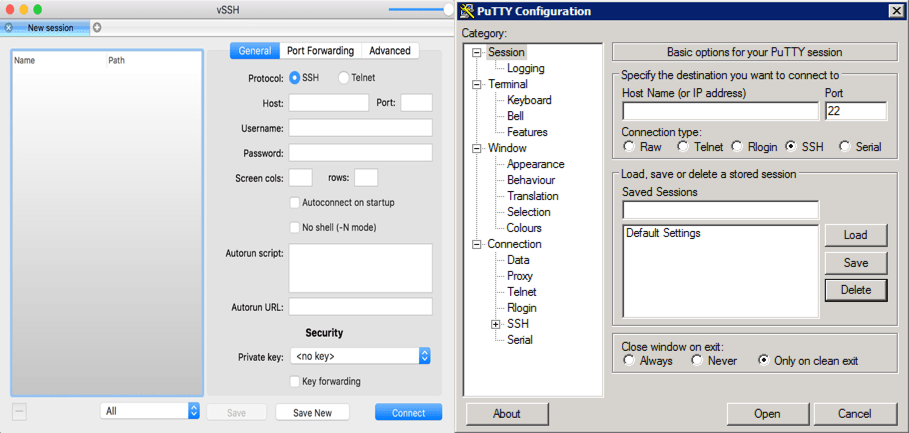909x433 pixels.
Task: Select Telnet connection type in PuTTY
Action: [x=683, y=147]
